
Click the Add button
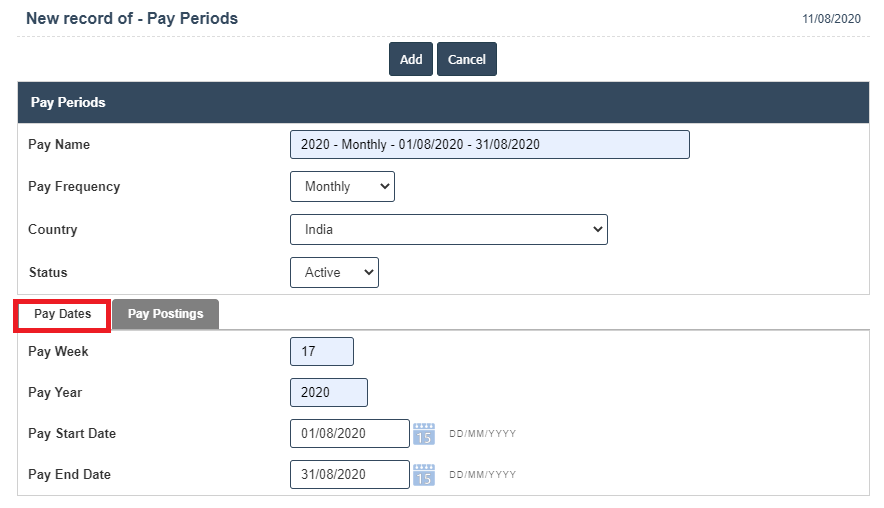coord(411,59)
